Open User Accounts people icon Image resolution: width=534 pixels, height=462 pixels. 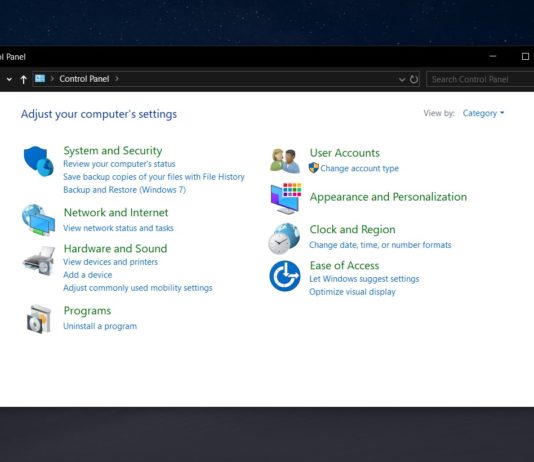click(x=285, y=161)
